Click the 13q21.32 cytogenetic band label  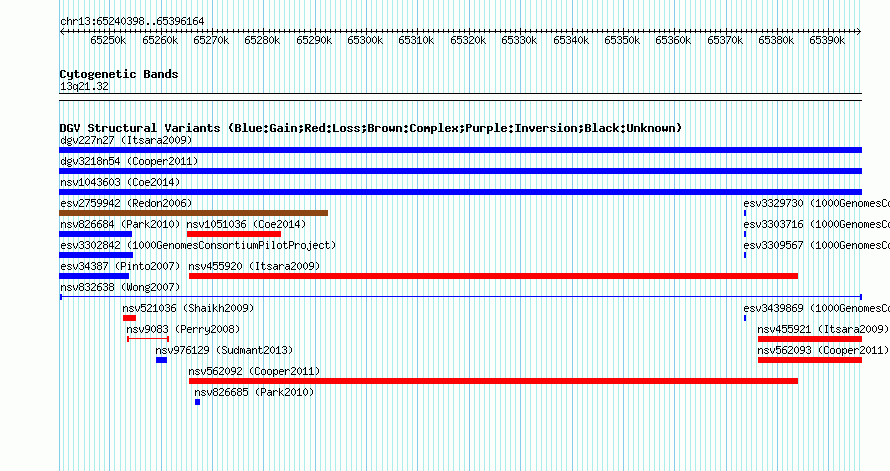click(x=85, y=86)
